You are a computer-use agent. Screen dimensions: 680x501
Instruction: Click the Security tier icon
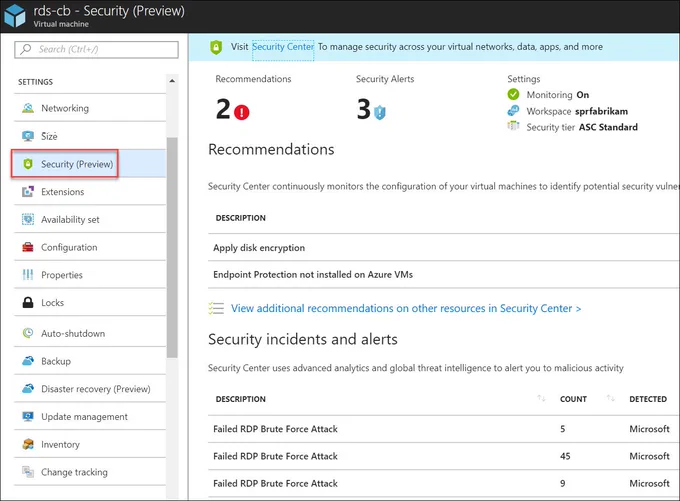[513, 126]
